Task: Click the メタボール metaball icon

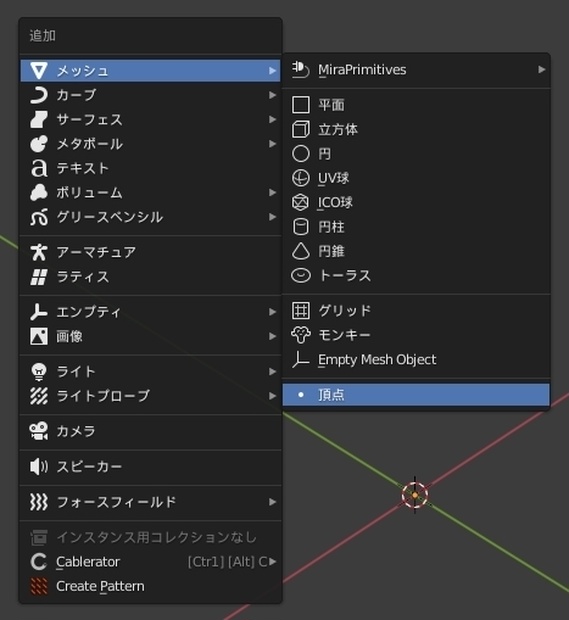Action: (x=39, y=144)
